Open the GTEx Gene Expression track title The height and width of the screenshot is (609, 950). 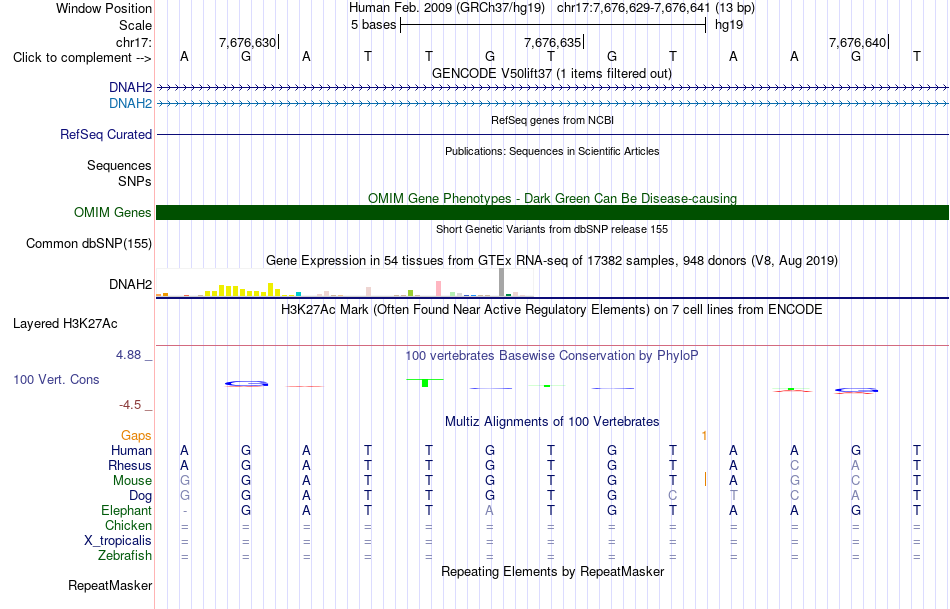(x=552, y=261)
